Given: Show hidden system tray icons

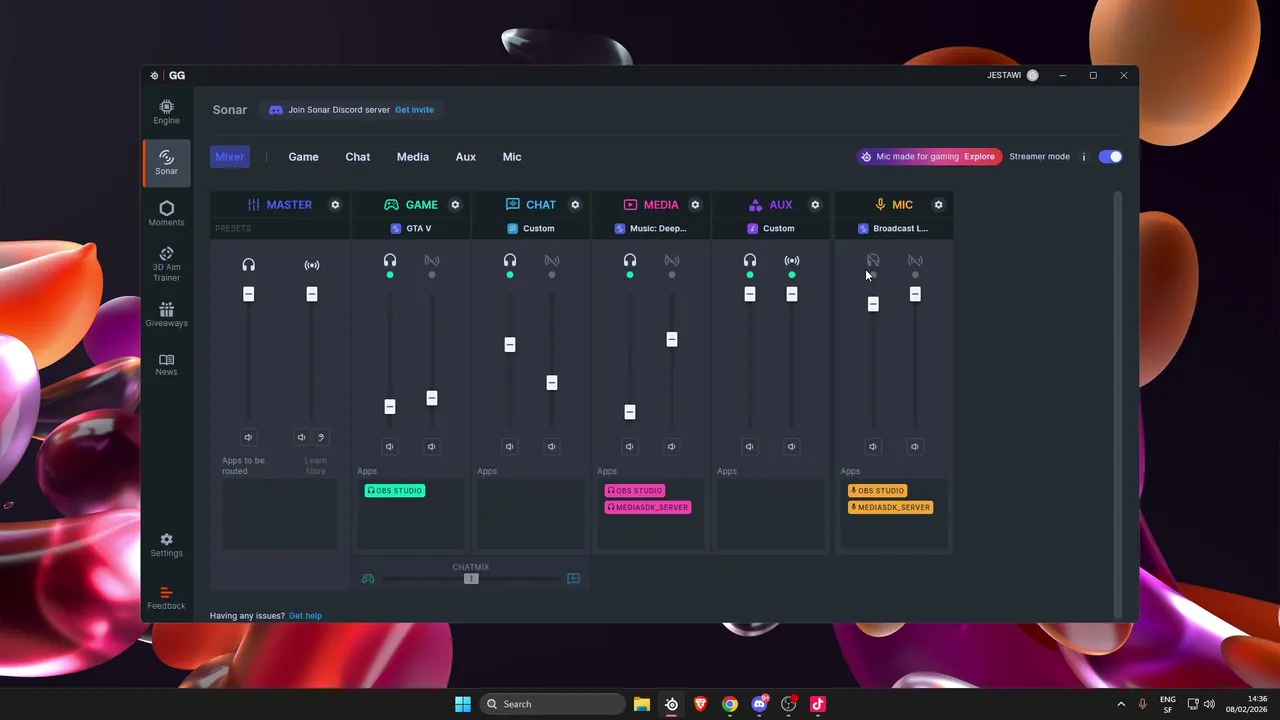Looking at the screenshot, I should (1121, 704).
